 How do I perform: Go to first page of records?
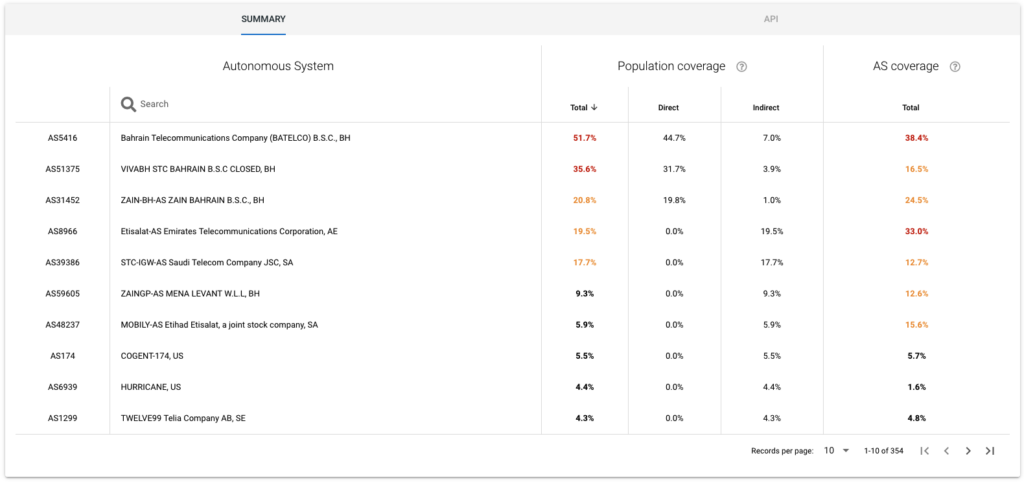[x=925, y=451]
